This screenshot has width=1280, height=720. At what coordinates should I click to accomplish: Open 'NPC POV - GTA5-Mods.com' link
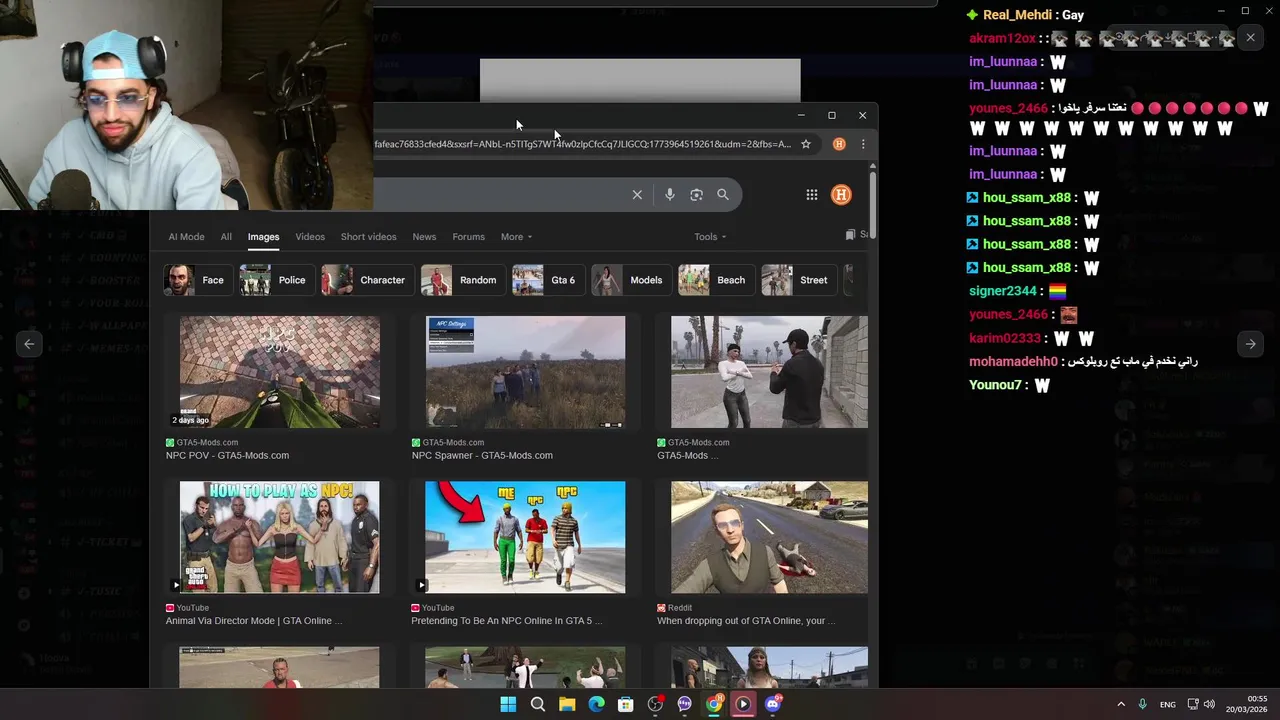pos(227,456)
